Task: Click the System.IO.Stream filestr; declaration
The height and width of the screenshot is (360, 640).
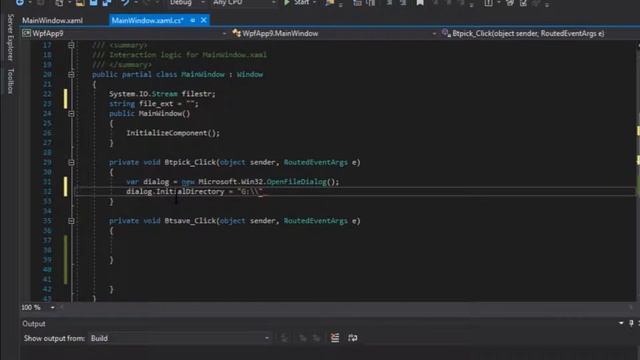Action: (162, 94)
